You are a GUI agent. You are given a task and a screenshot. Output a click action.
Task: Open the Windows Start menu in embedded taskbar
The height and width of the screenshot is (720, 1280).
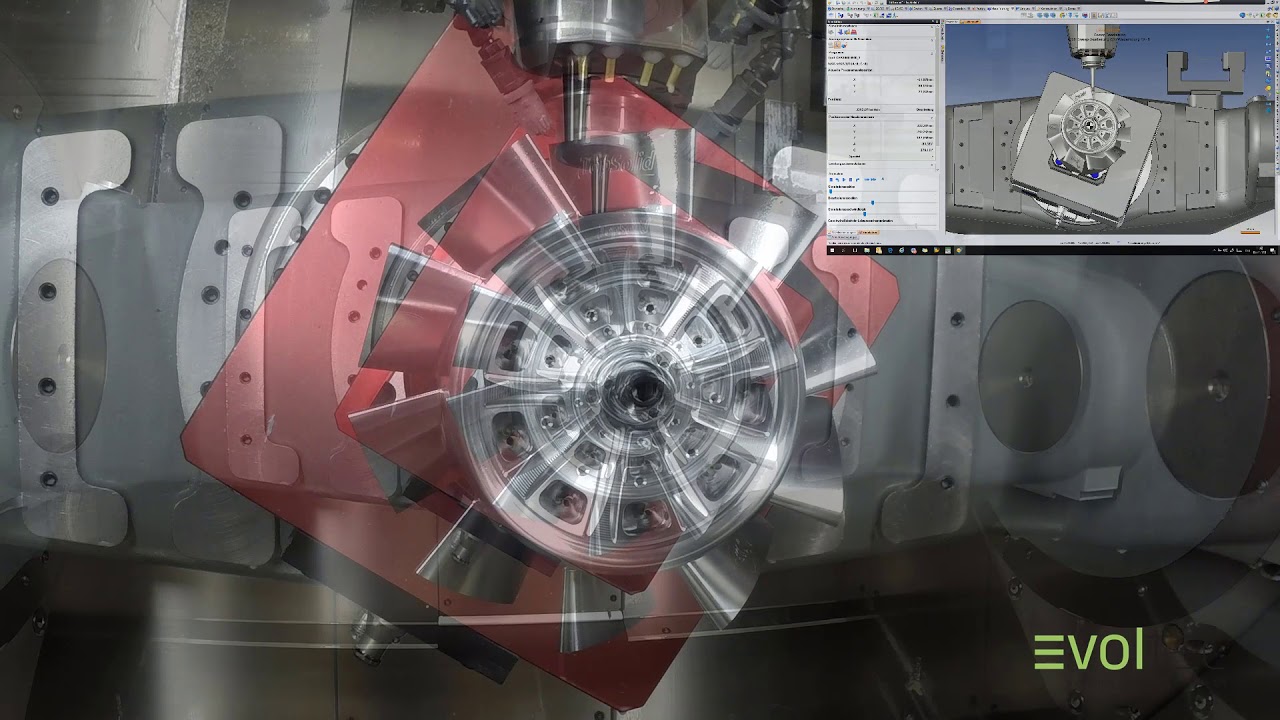tap(832, 250)
